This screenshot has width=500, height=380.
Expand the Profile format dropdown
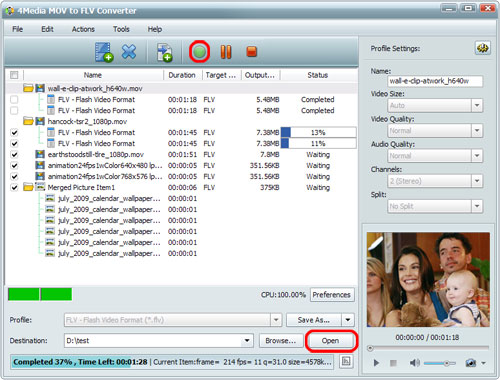tap(276, 320)
